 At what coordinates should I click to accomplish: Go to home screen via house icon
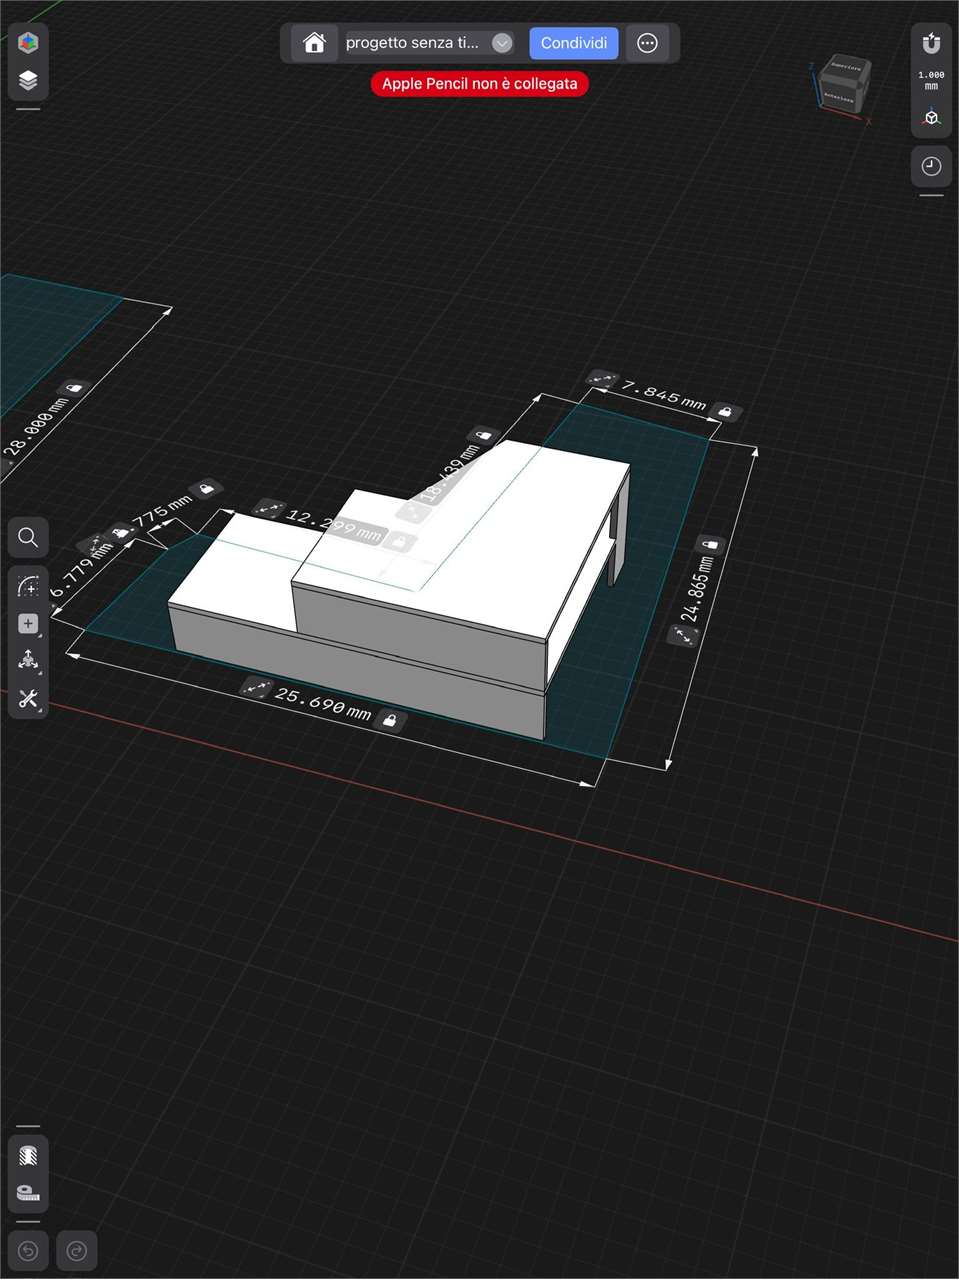pyautogui.click(x=314, y=43)
